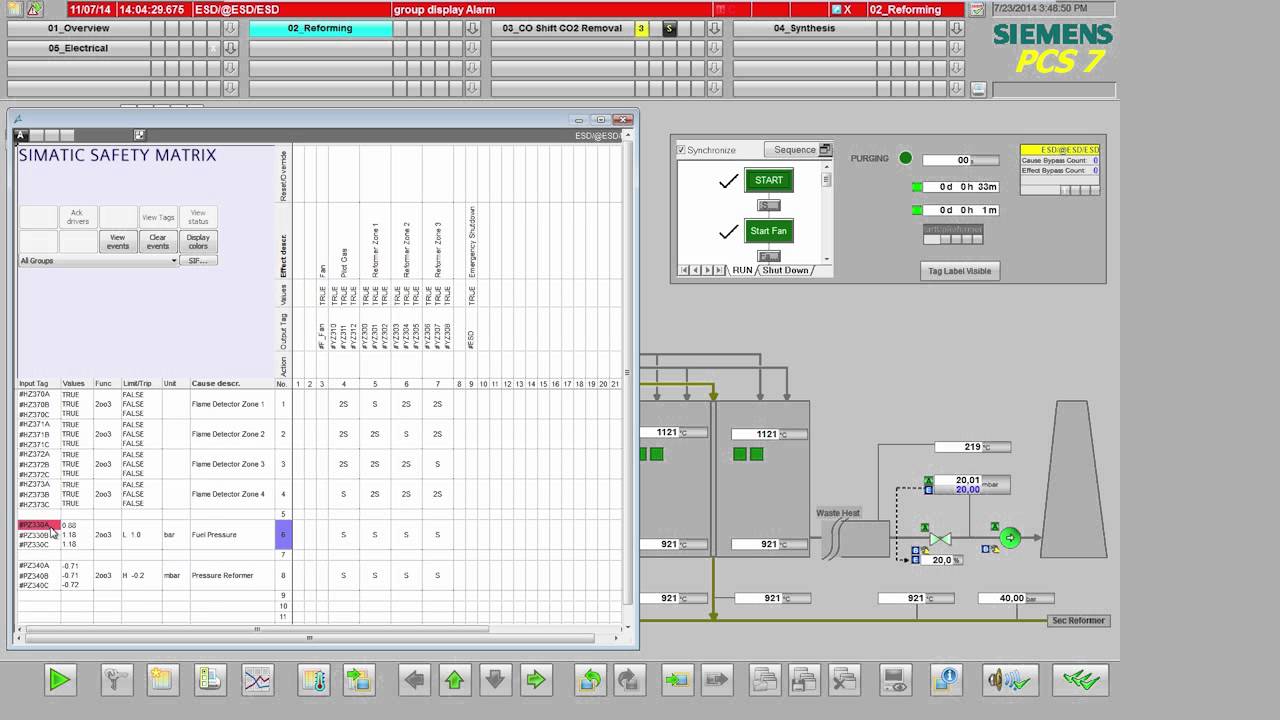Expand the 01_Overview area arrow dropdown
The width and height of the screenshot is (1280, 720).
[230, 29]
